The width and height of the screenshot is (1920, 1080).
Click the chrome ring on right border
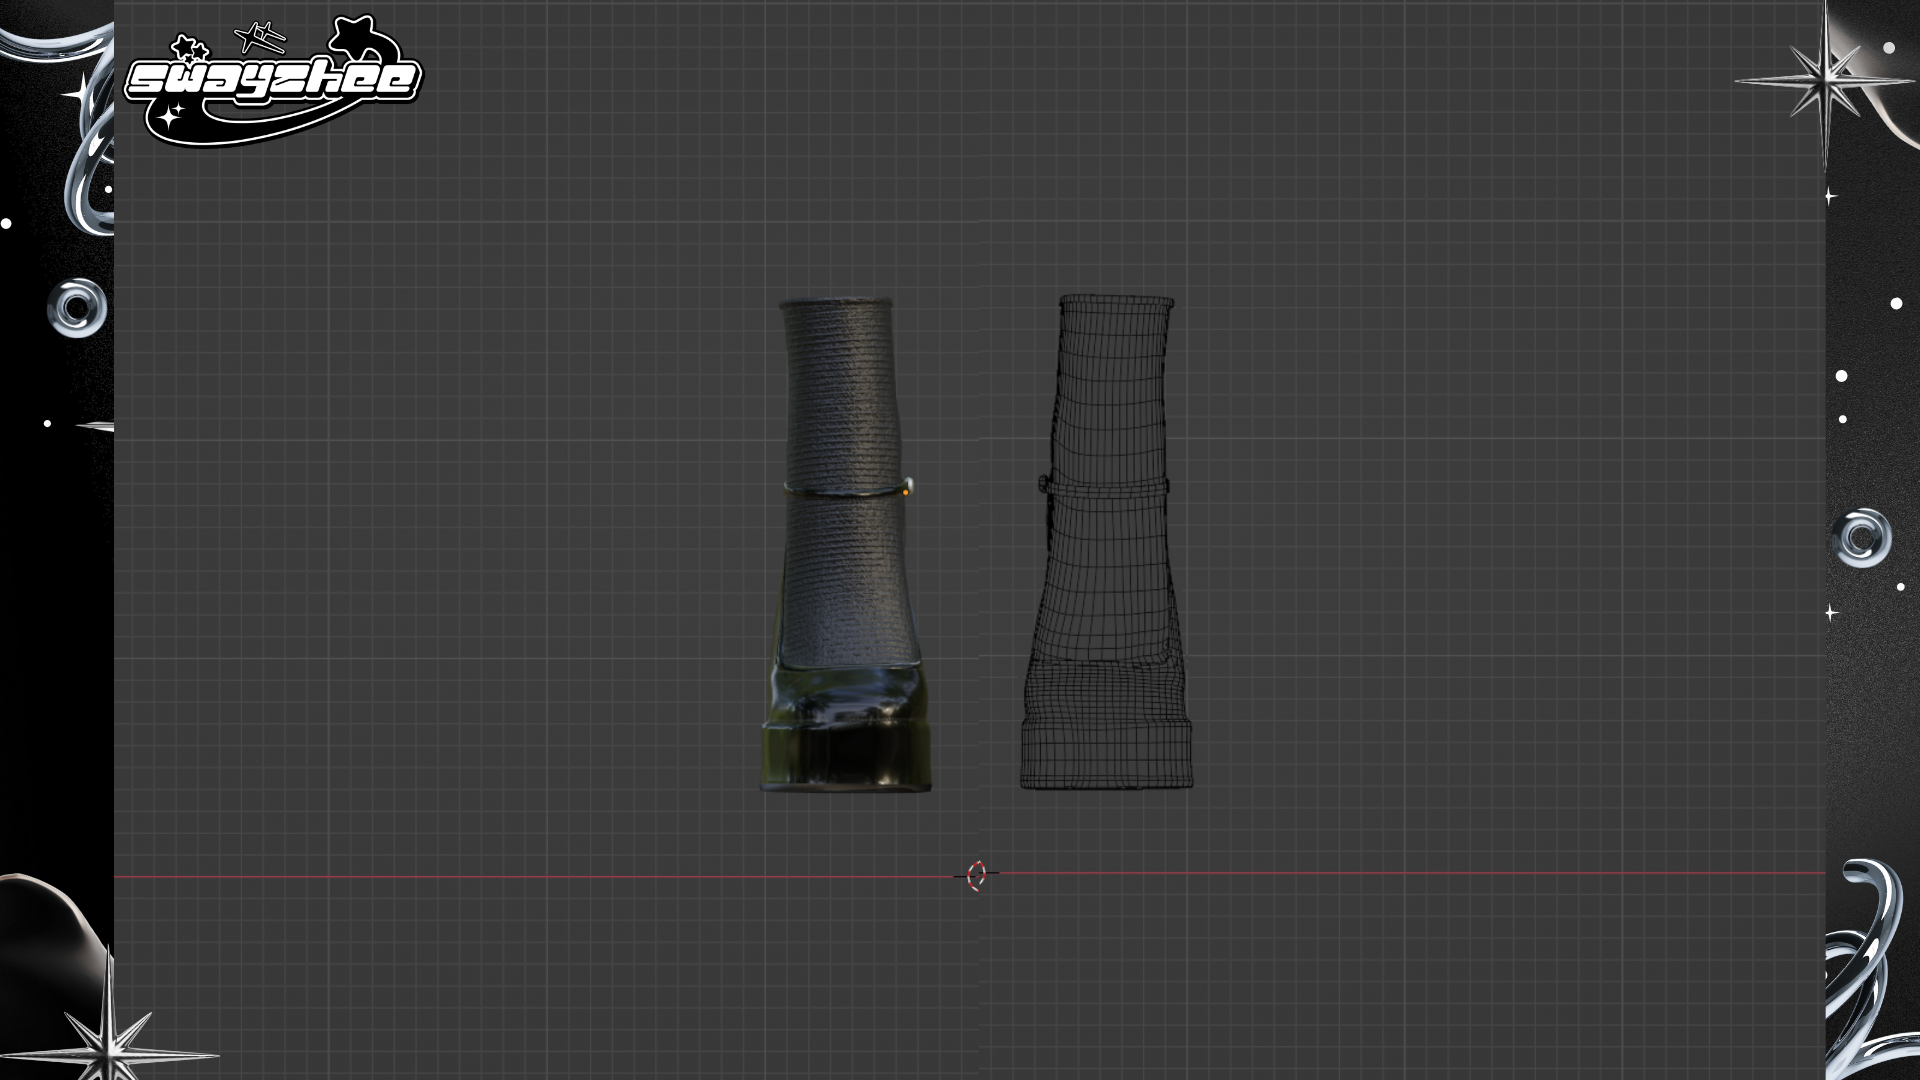pyautogui.click(x=1860, y=538)
